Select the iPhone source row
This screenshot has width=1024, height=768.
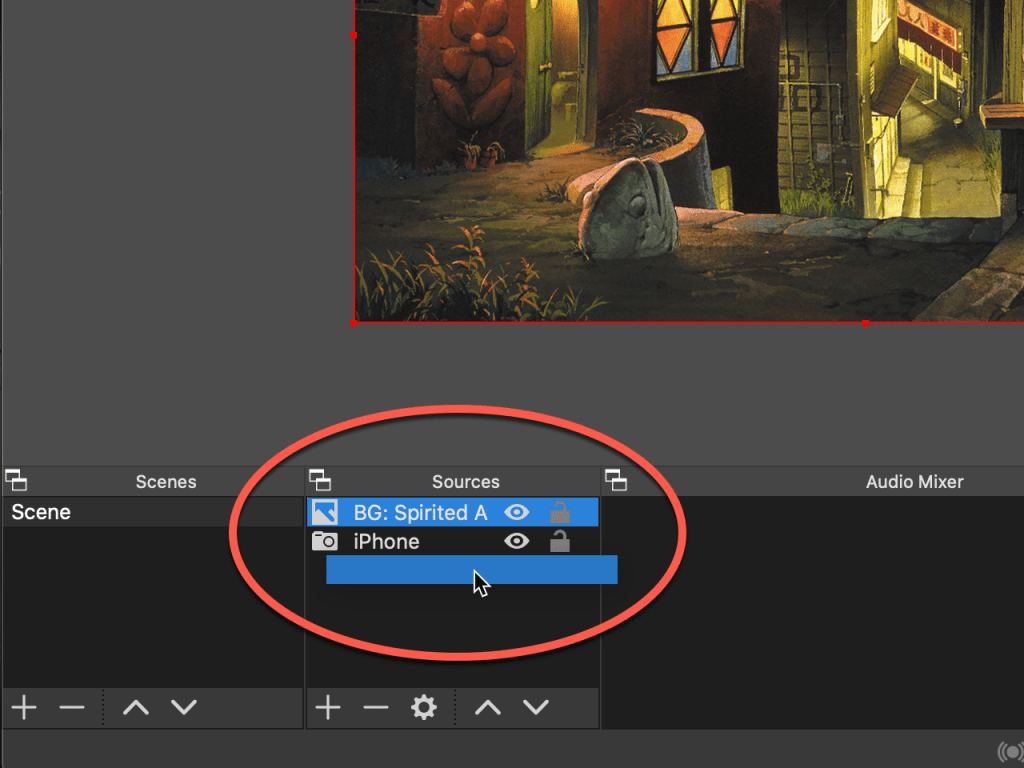click(453, 541)
